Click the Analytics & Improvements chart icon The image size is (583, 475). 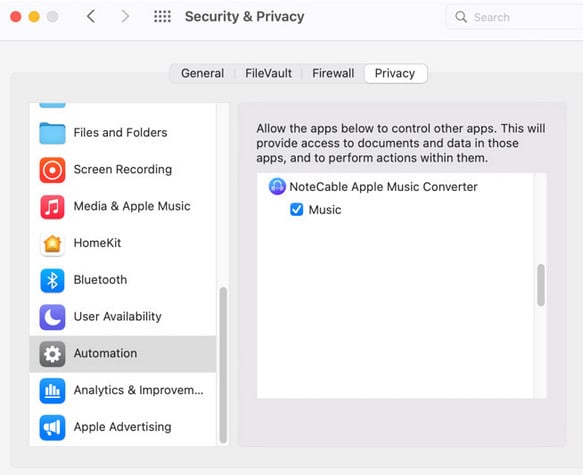tap(52, 391)
